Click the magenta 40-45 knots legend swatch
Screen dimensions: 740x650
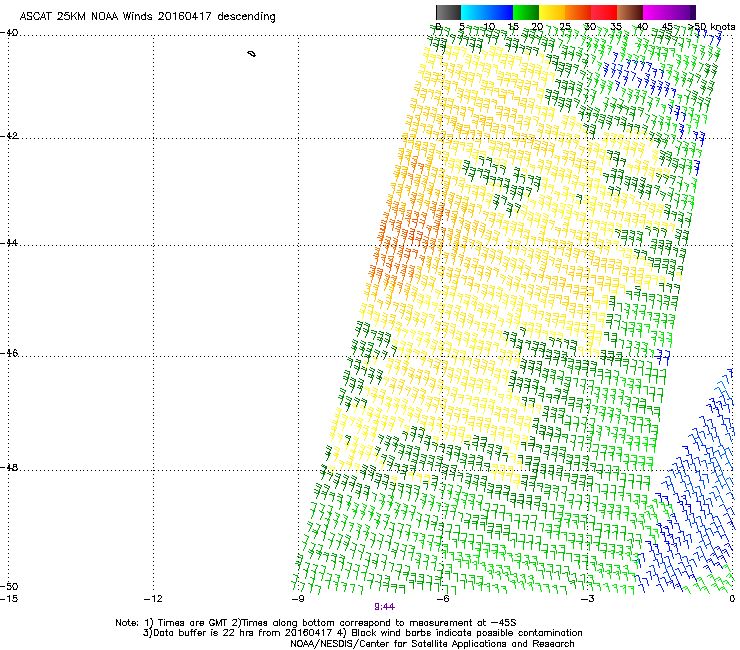(x=656, y=12)
